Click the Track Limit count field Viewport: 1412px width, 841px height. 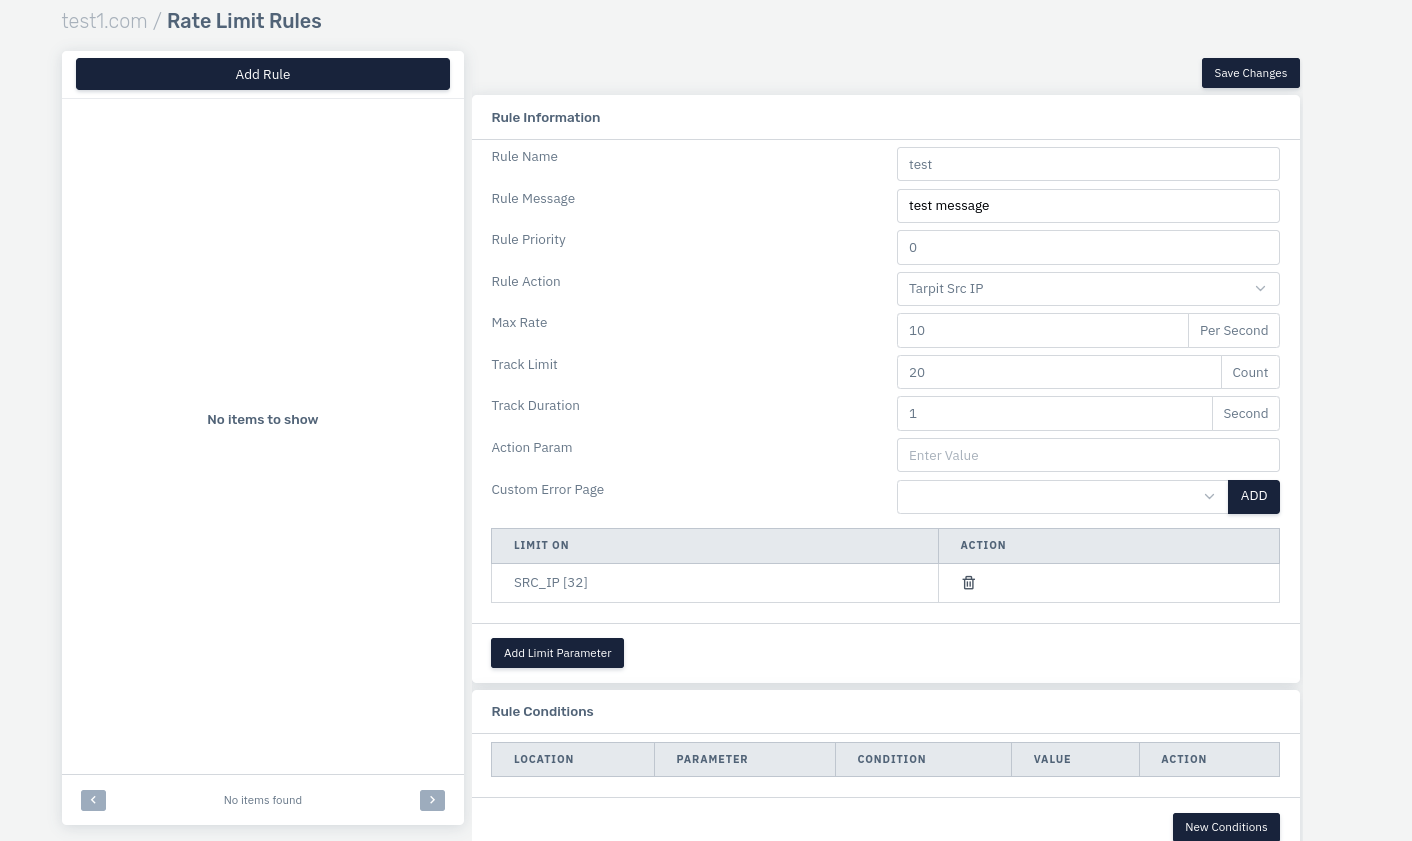[1058, 373]
